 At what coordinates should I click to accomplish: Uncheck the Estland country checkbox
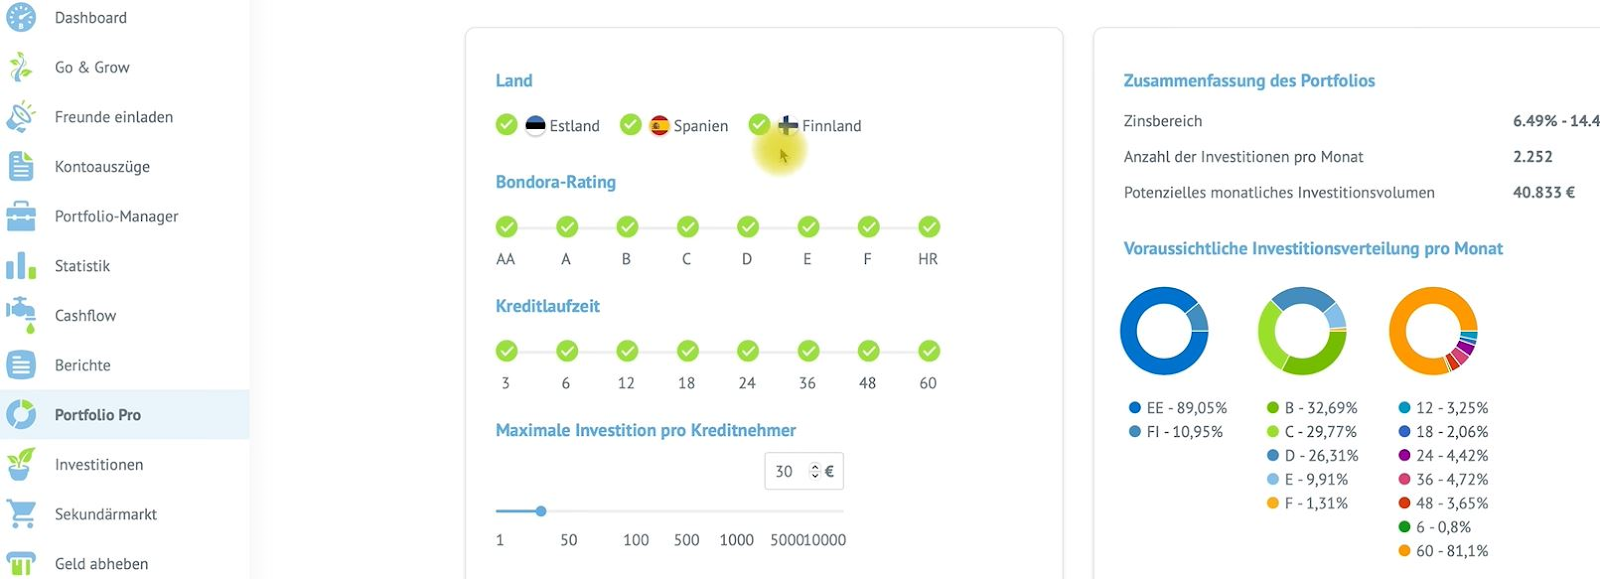(x=507, y=125)
